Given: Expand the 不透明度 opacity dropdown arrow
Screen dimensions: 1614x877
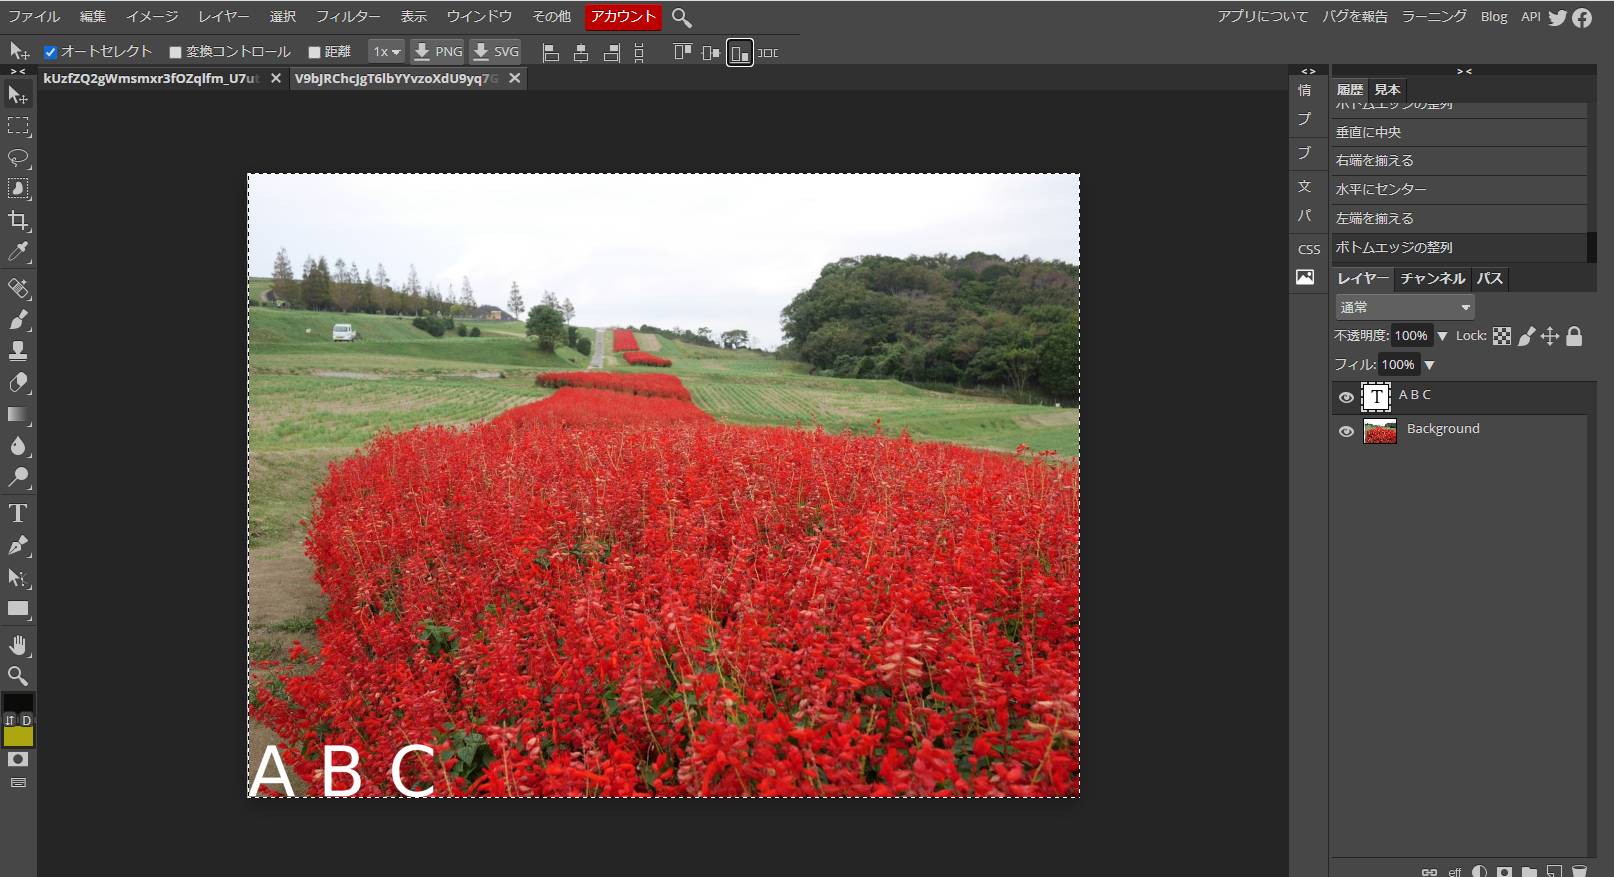Looking at the screenshot, I should 1442,336.
